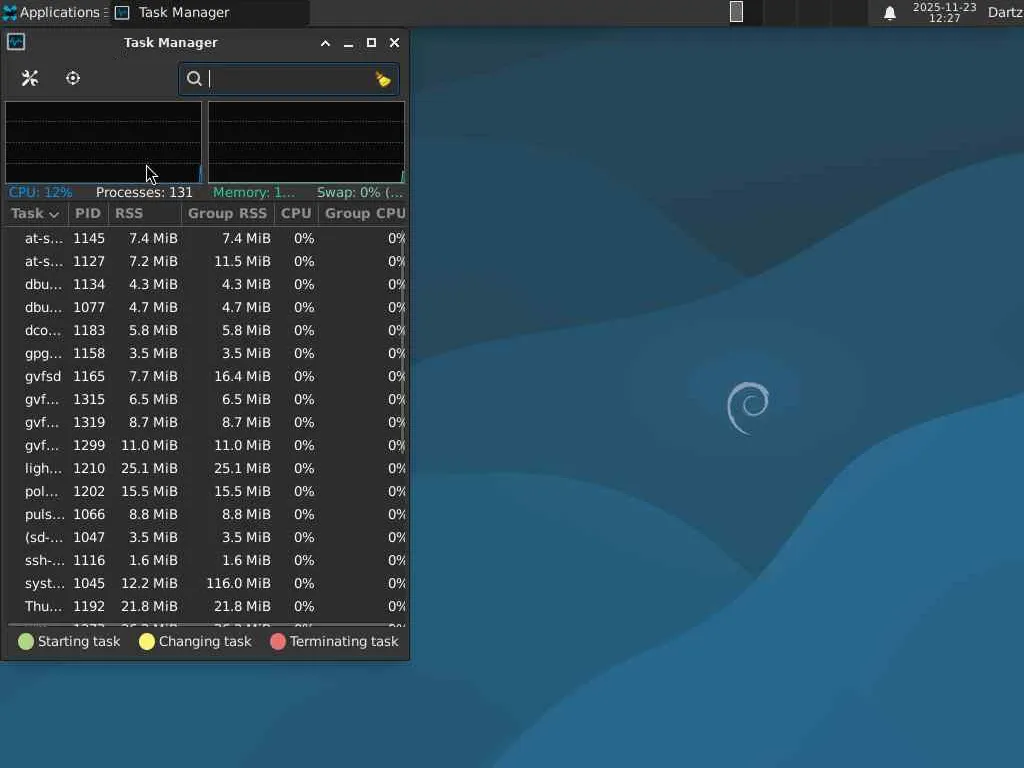Click the Changing task legend label
This screenshot has height=768, width=1024.
205,642
